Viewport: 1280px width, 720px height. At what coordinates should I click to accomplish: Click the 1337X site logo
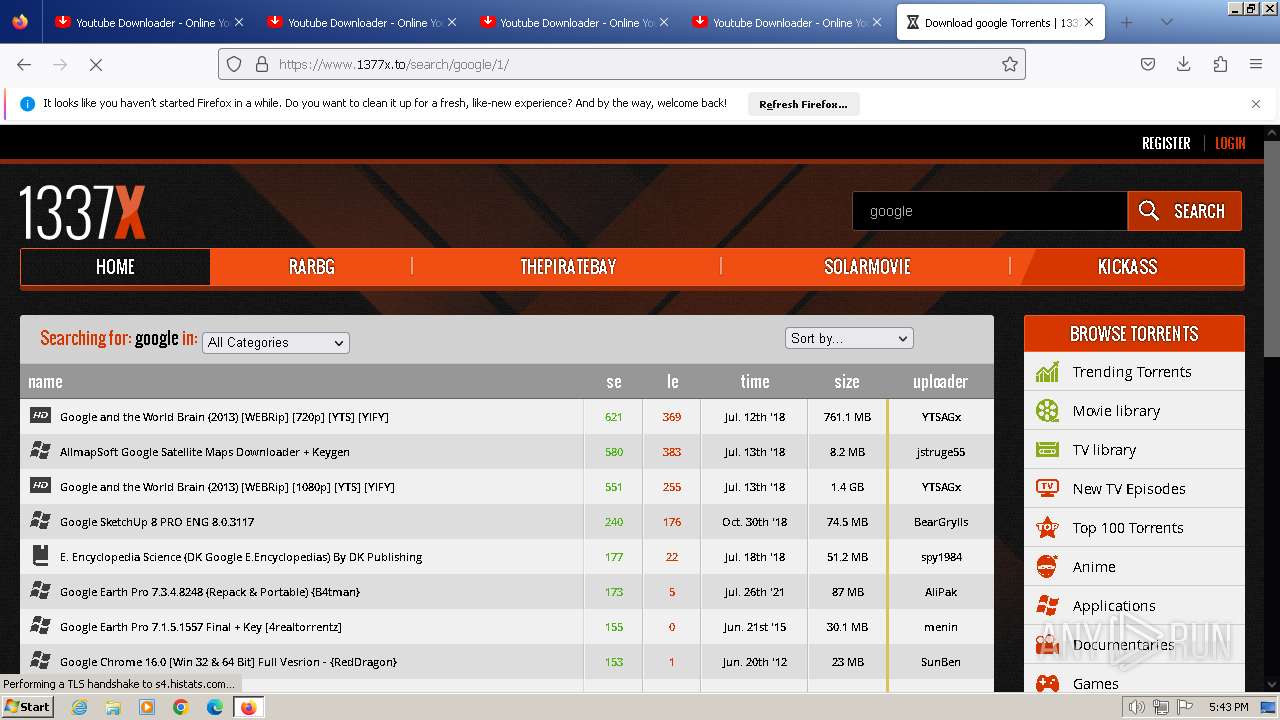82,212
